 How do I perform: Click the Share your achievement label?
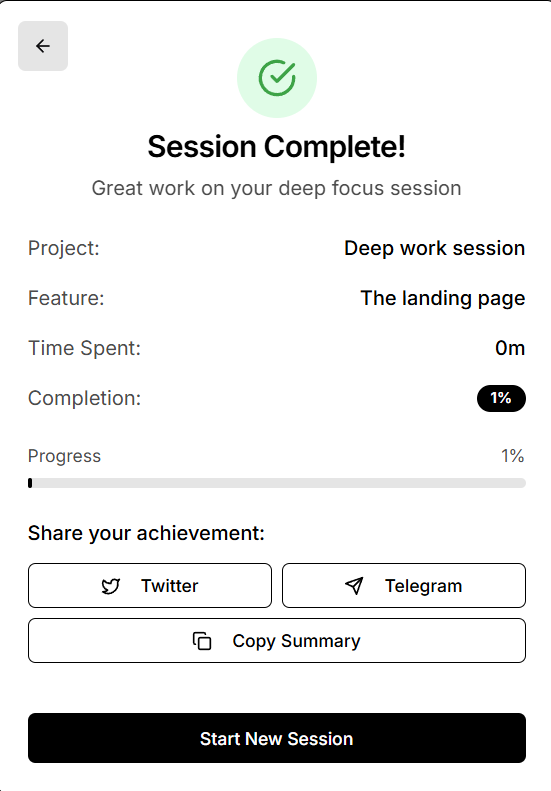point(146,533)
